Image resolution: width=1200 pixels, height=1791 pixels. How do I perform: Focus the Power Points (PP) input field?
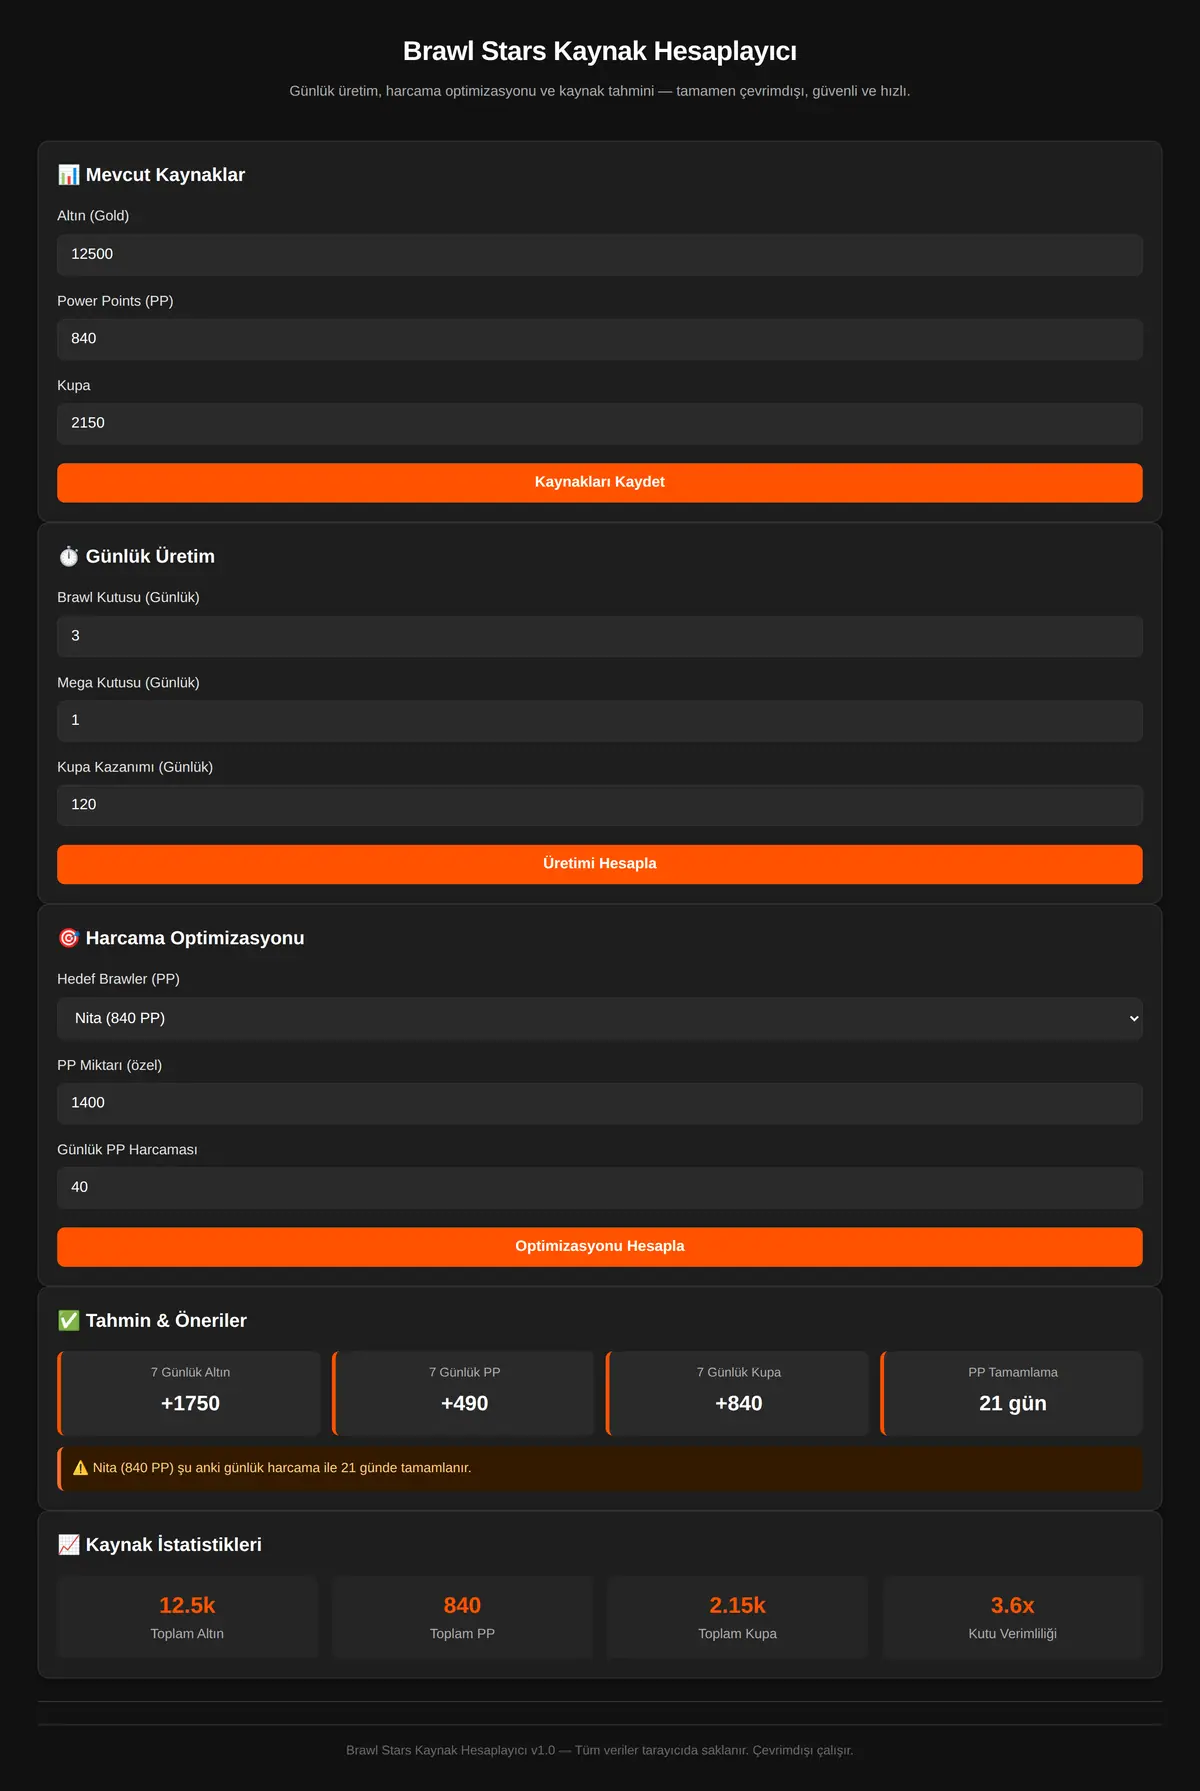click(x=600, y=339)
